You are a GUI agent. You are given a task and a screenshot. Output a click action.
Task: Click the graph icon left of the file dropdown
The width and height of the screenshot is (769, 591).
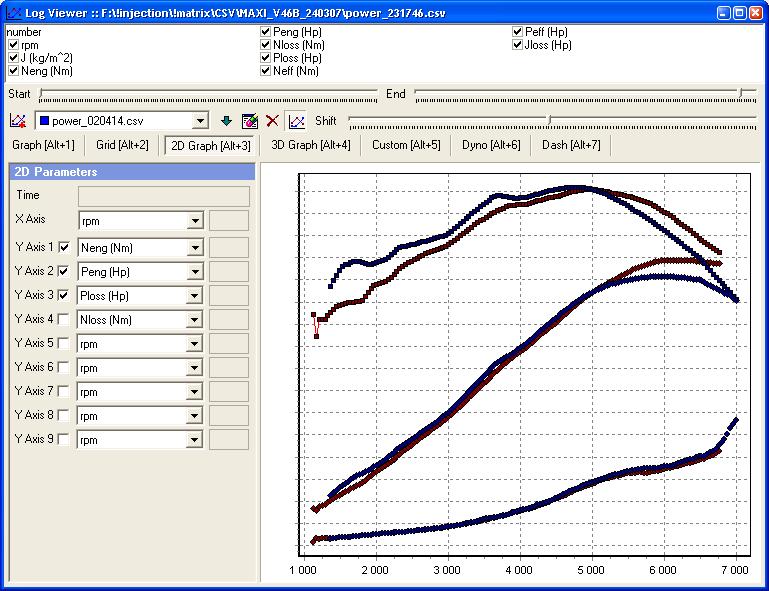pyautogui.click(x=17, y=121)
